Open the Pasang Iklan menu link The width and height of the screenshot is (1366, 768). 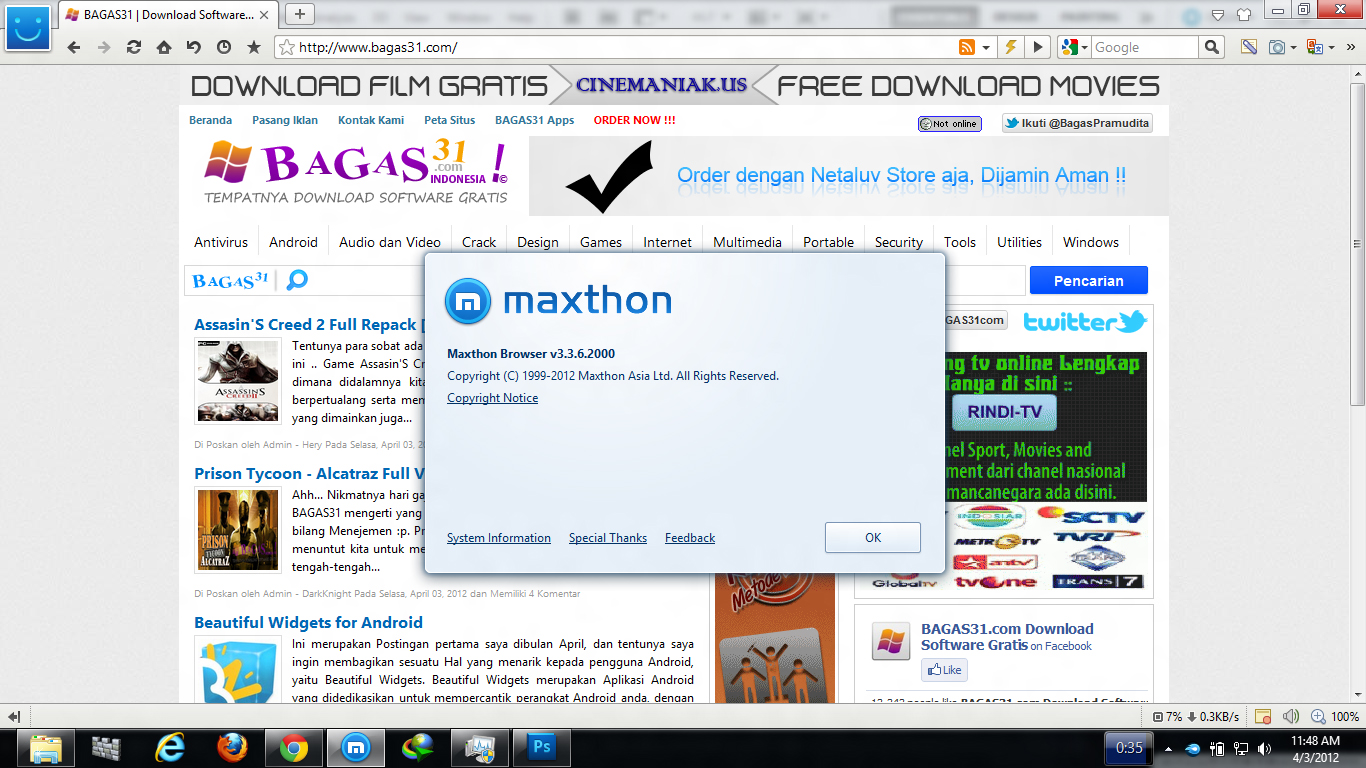click(285, 120)
